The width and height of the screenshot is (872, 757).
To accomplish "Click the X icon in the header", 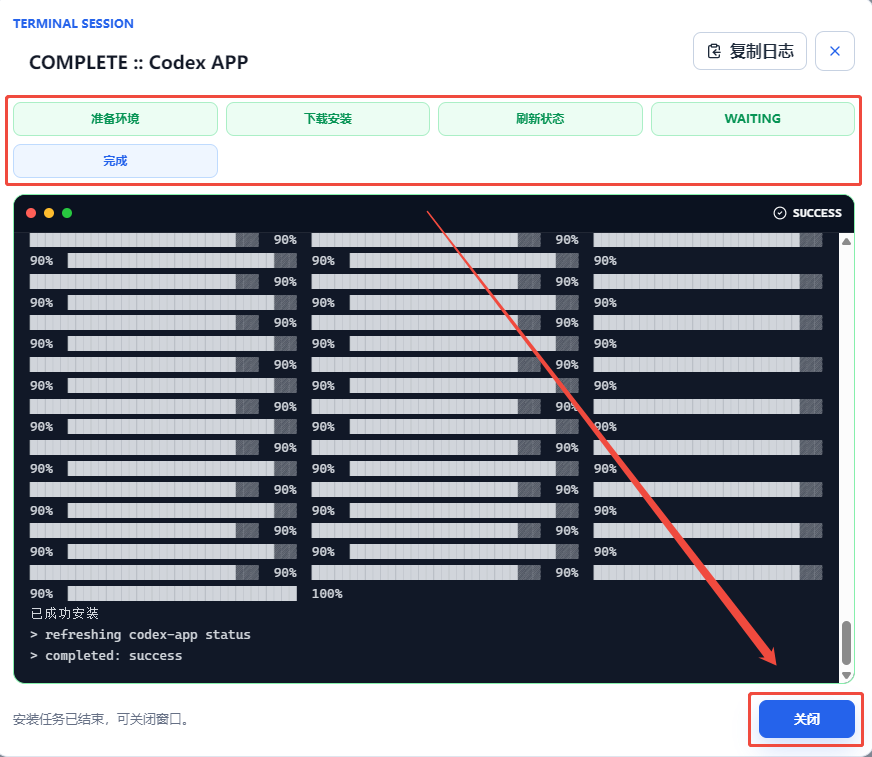I will click(x=835, y=51).
